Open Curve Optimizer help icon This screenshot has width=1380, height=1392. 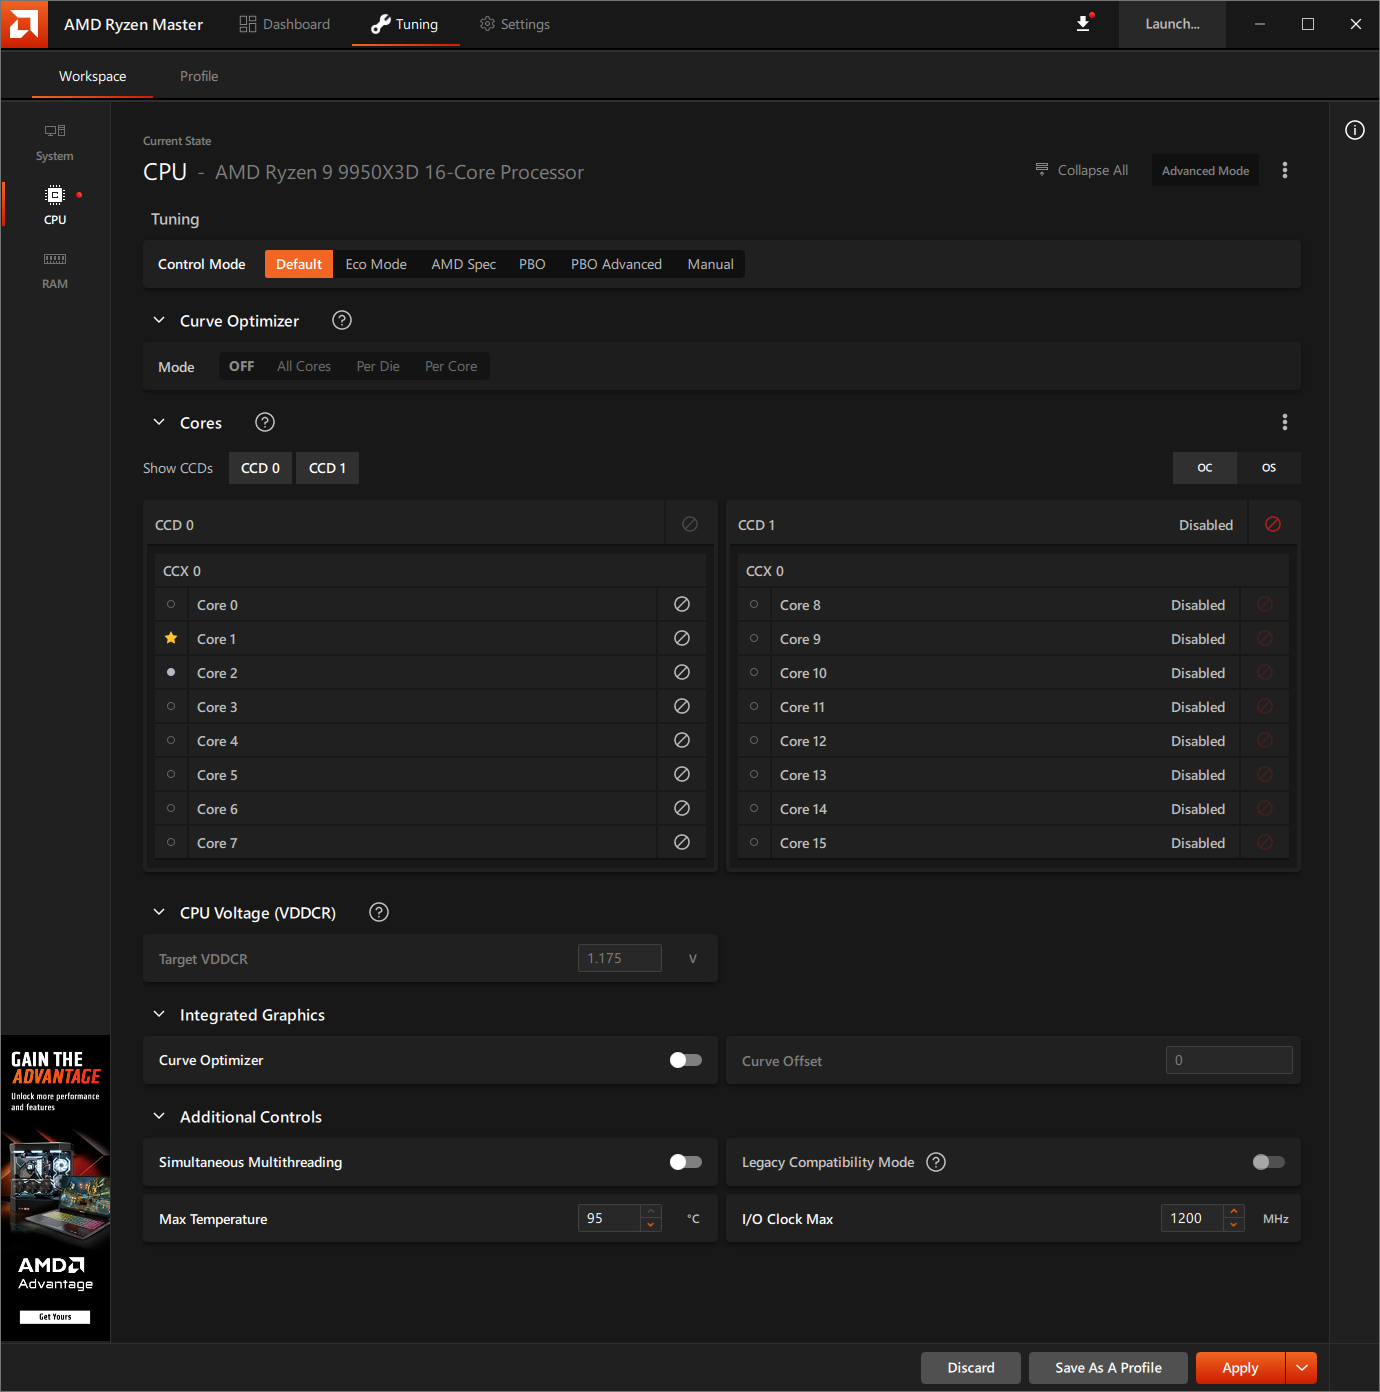pyautogui.click(x=342, y=320)
